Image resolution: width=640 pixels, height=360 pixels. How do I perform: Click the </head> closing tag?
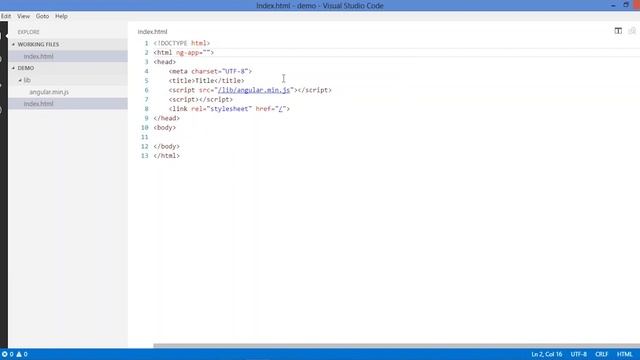[x=167, y=118]
